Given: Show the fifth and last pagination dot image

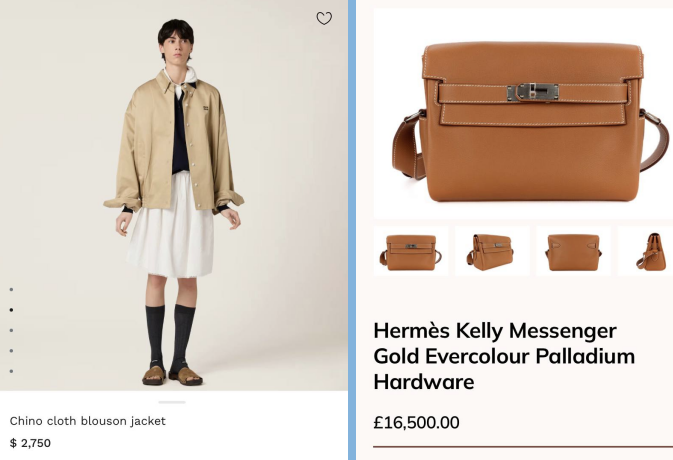Looking at the screenshot, I should [11, 371].
